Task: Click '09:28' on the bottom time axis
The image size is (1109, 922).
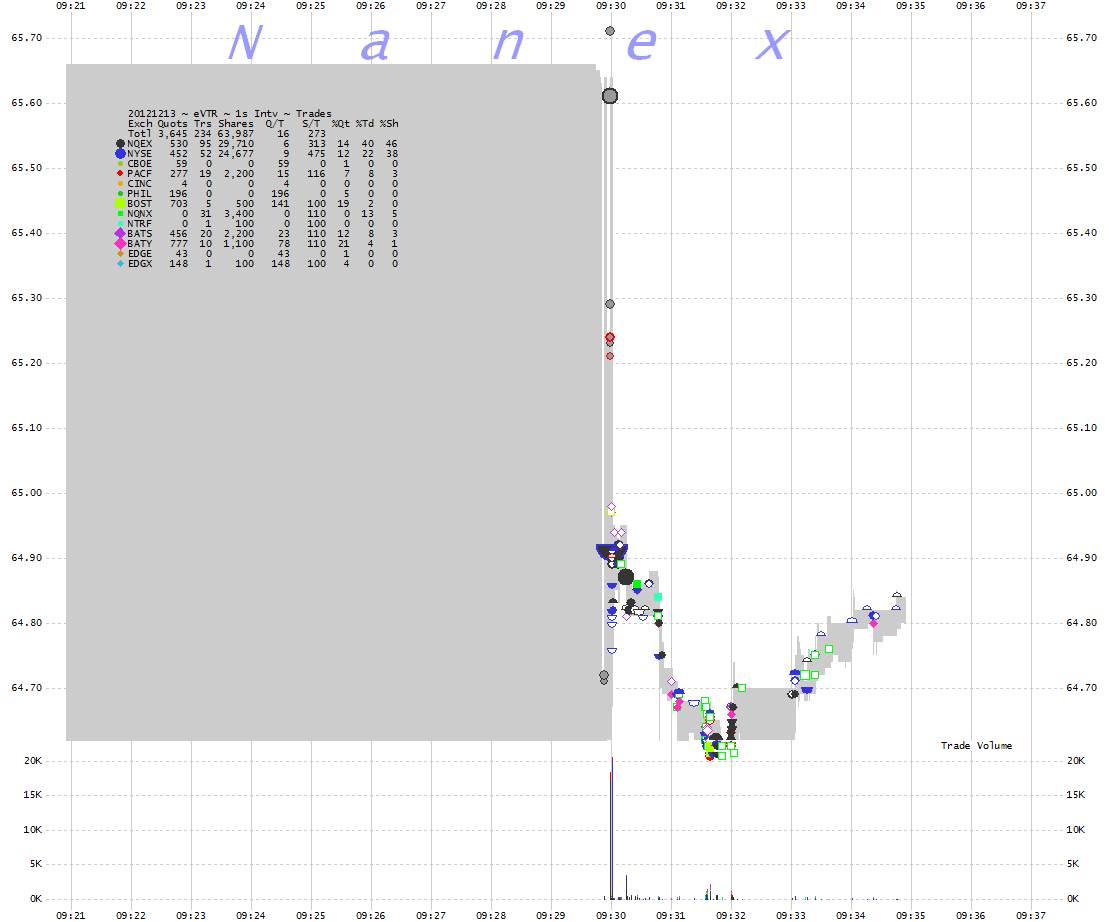Action: [491, 915]
